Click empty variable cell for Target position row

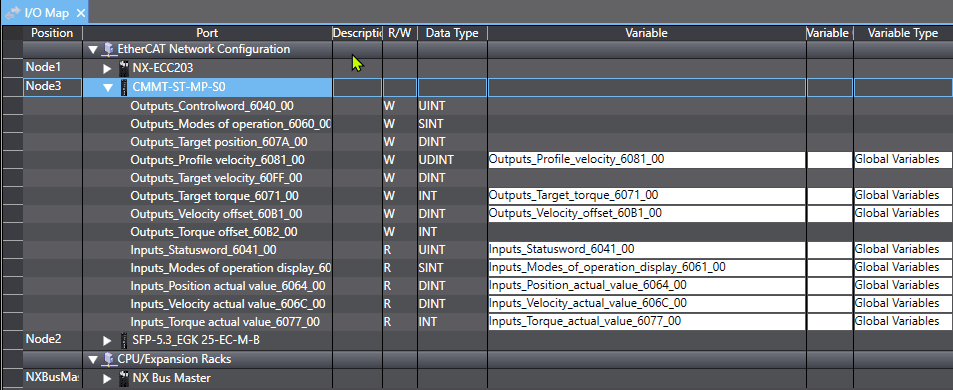pos(647,142)
